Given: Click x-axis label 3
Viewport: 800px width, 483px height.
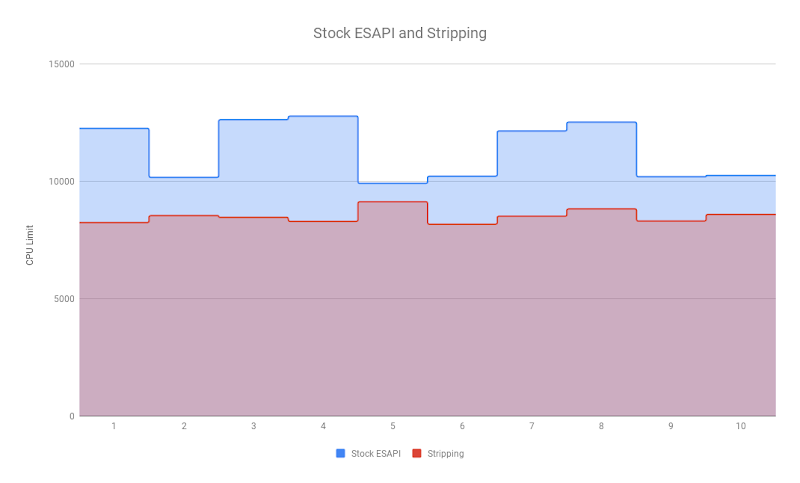Looking at the screenshot, I should tap(253, 426).
